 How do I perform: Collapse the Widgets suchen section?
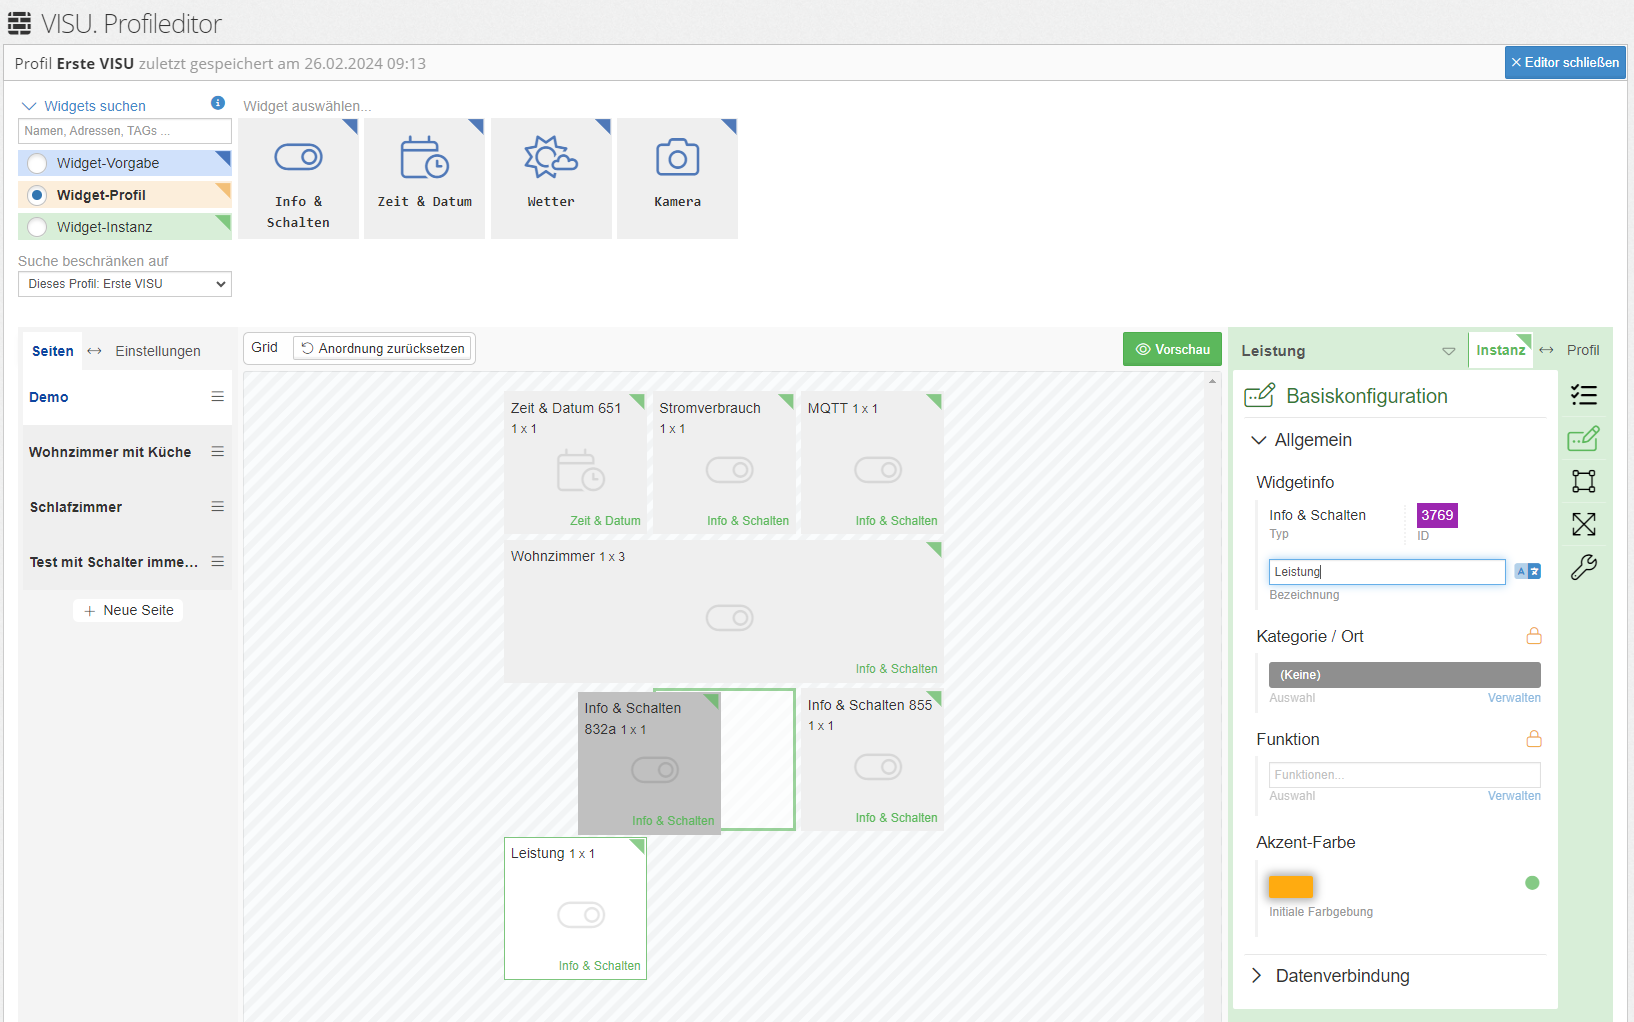[83, 106]
